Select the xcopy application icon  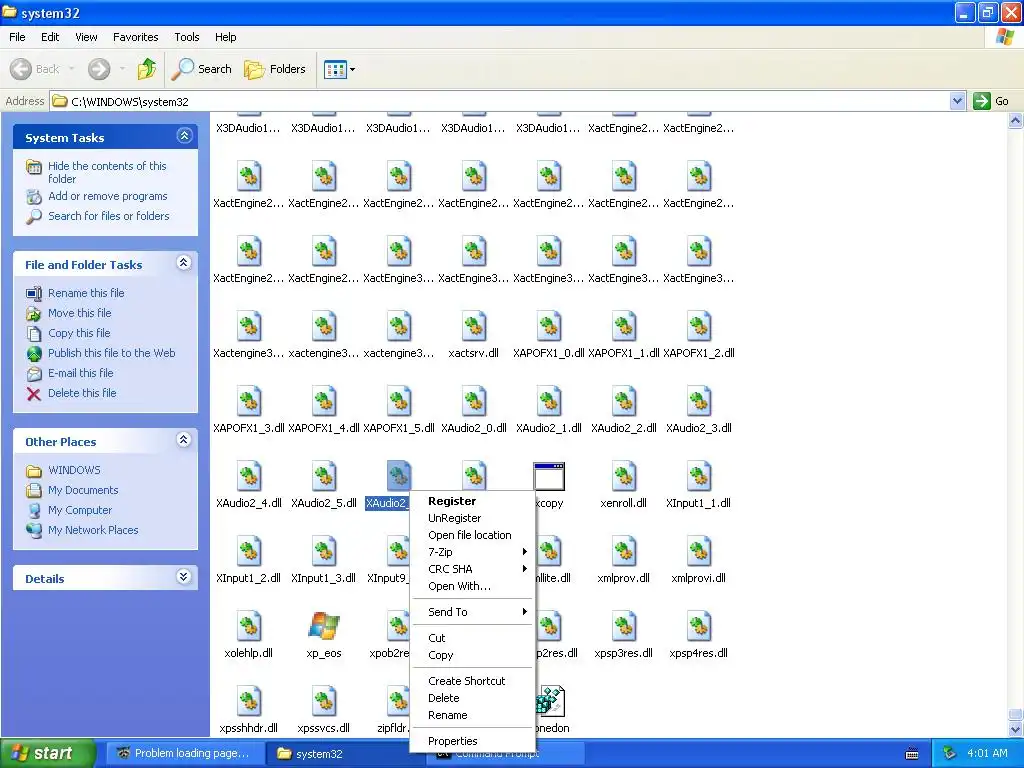(549, 476)
